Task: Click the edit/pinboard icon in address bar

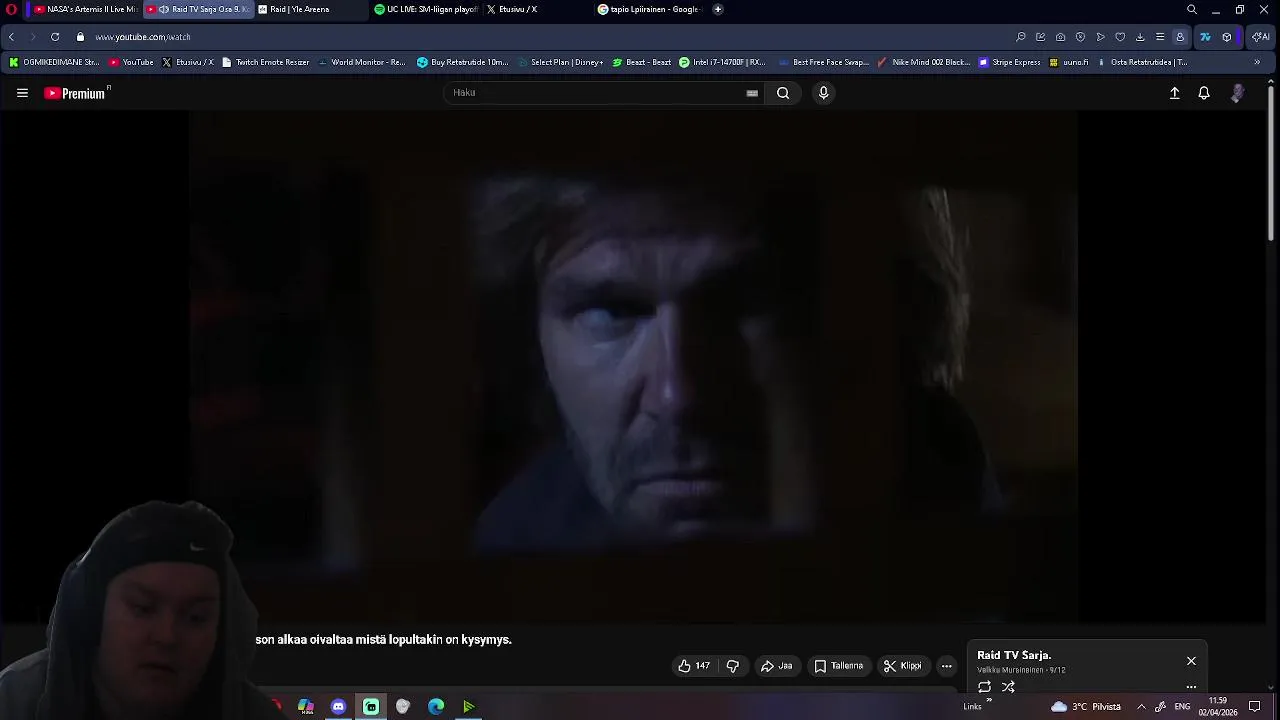Action: (x=1041, y=37)
